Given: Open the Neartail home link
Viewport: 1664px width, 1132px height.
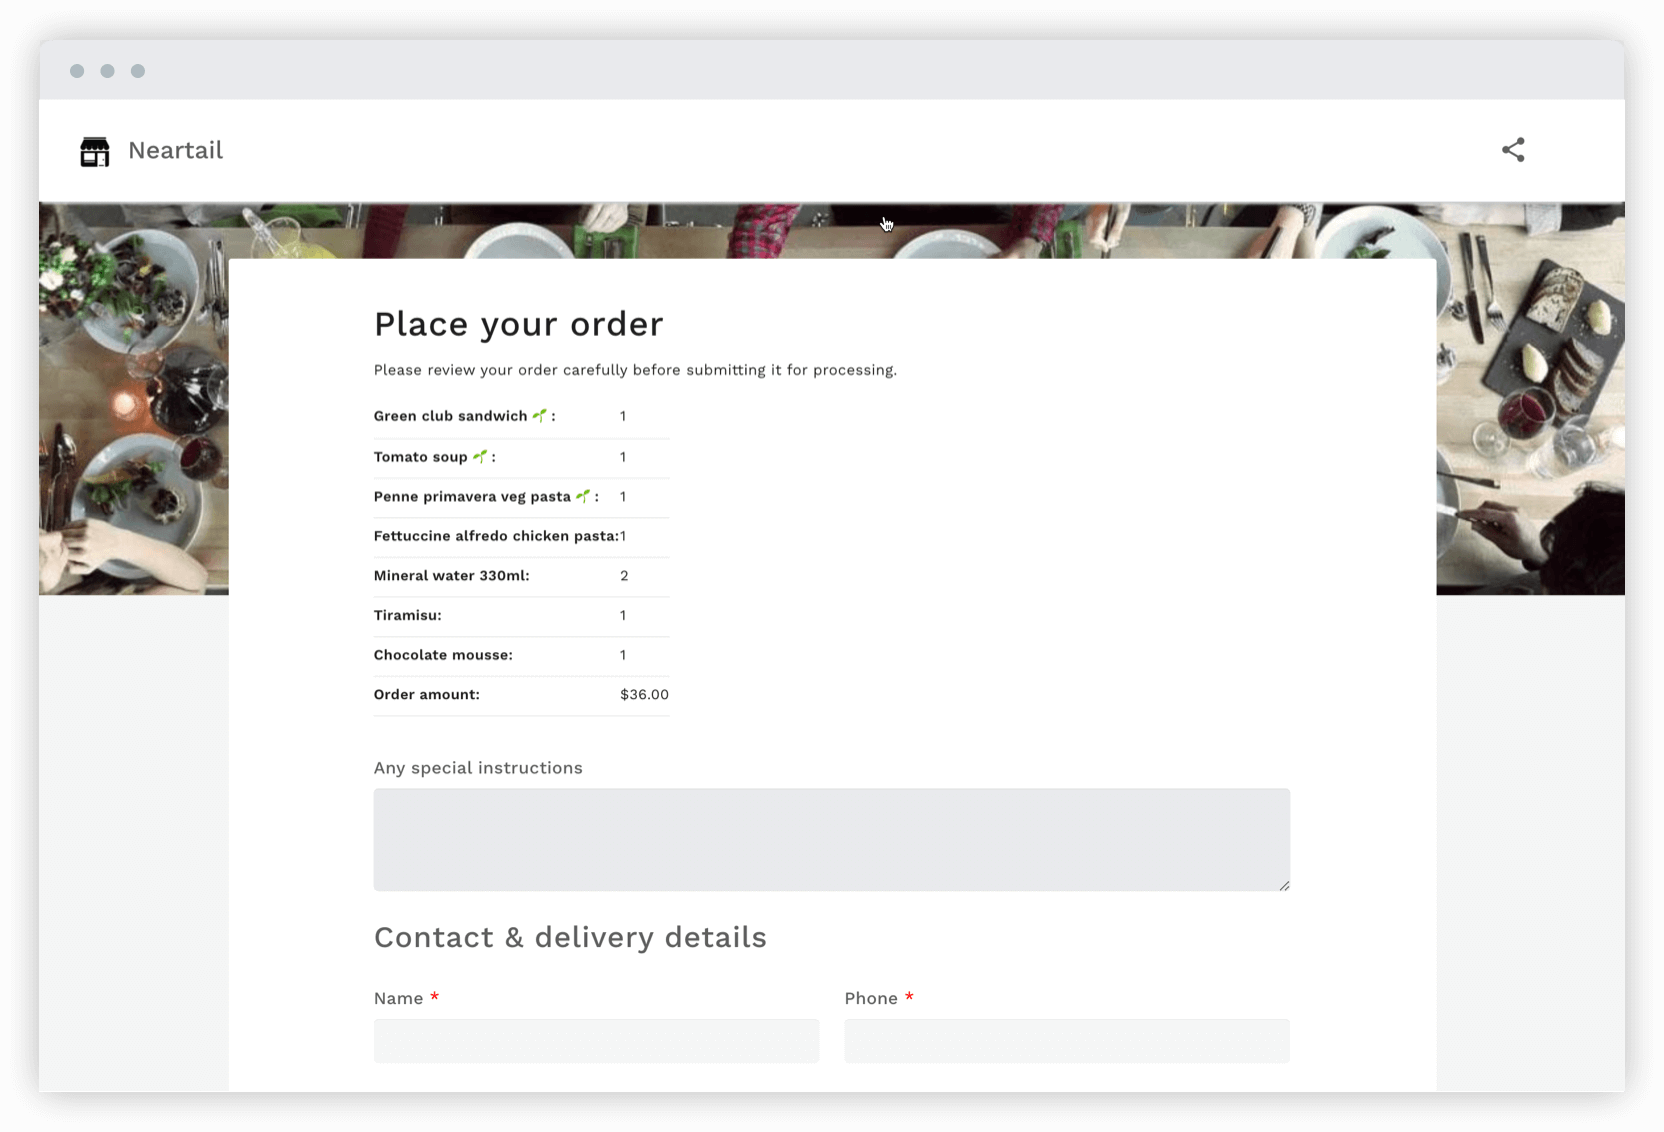Looking at the screenshot, I should 176,150.
